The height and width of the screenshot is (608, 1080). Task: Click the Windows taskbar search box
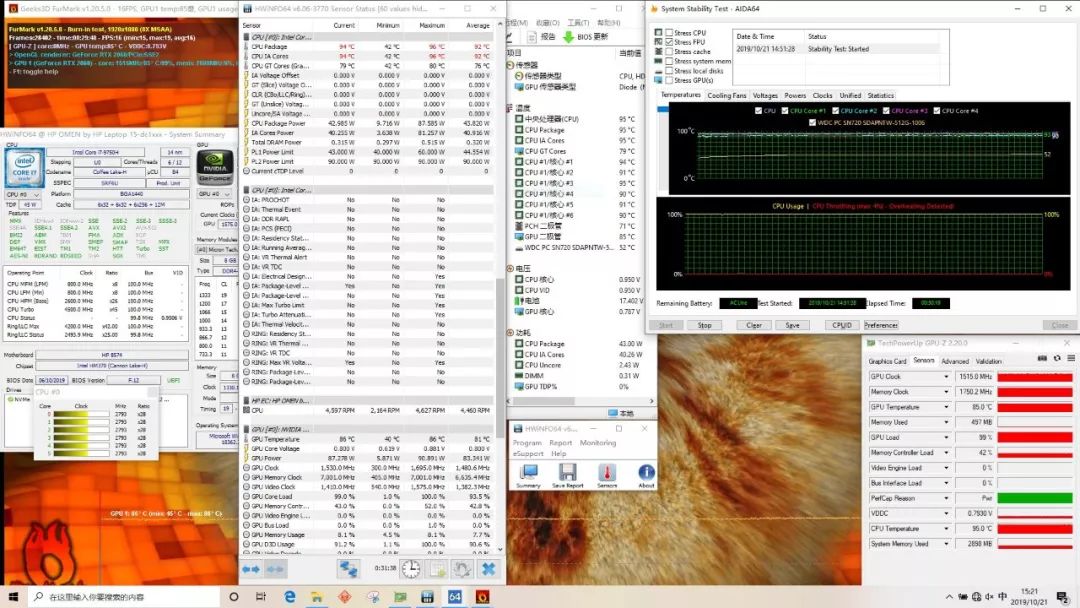(x=95, y=597)
